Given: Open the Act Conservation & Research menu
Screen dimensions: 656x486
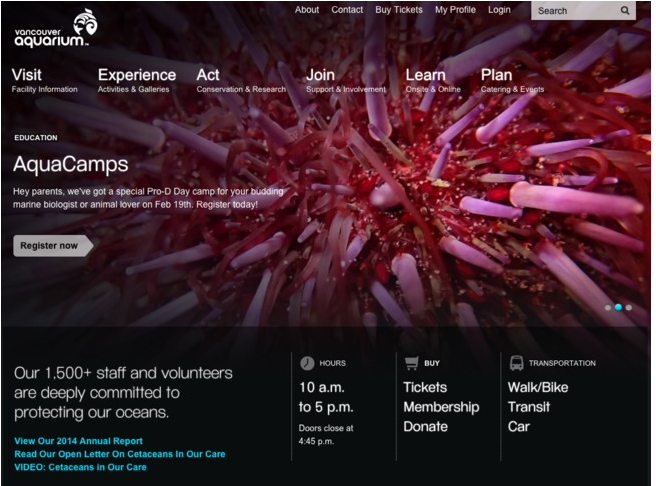Looking at the screenshot, I should pos(241,80).
